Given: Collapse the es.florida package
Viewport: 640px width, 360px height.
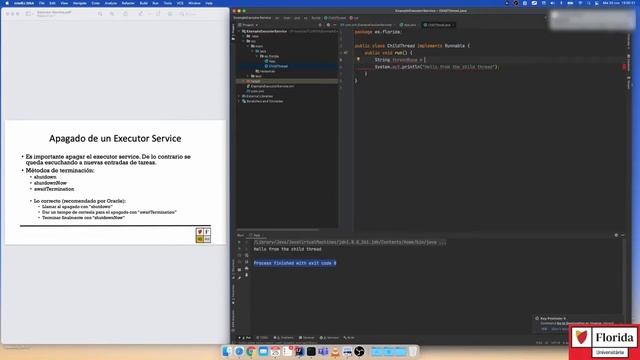Looking at the screenshot, I should 257,56.
